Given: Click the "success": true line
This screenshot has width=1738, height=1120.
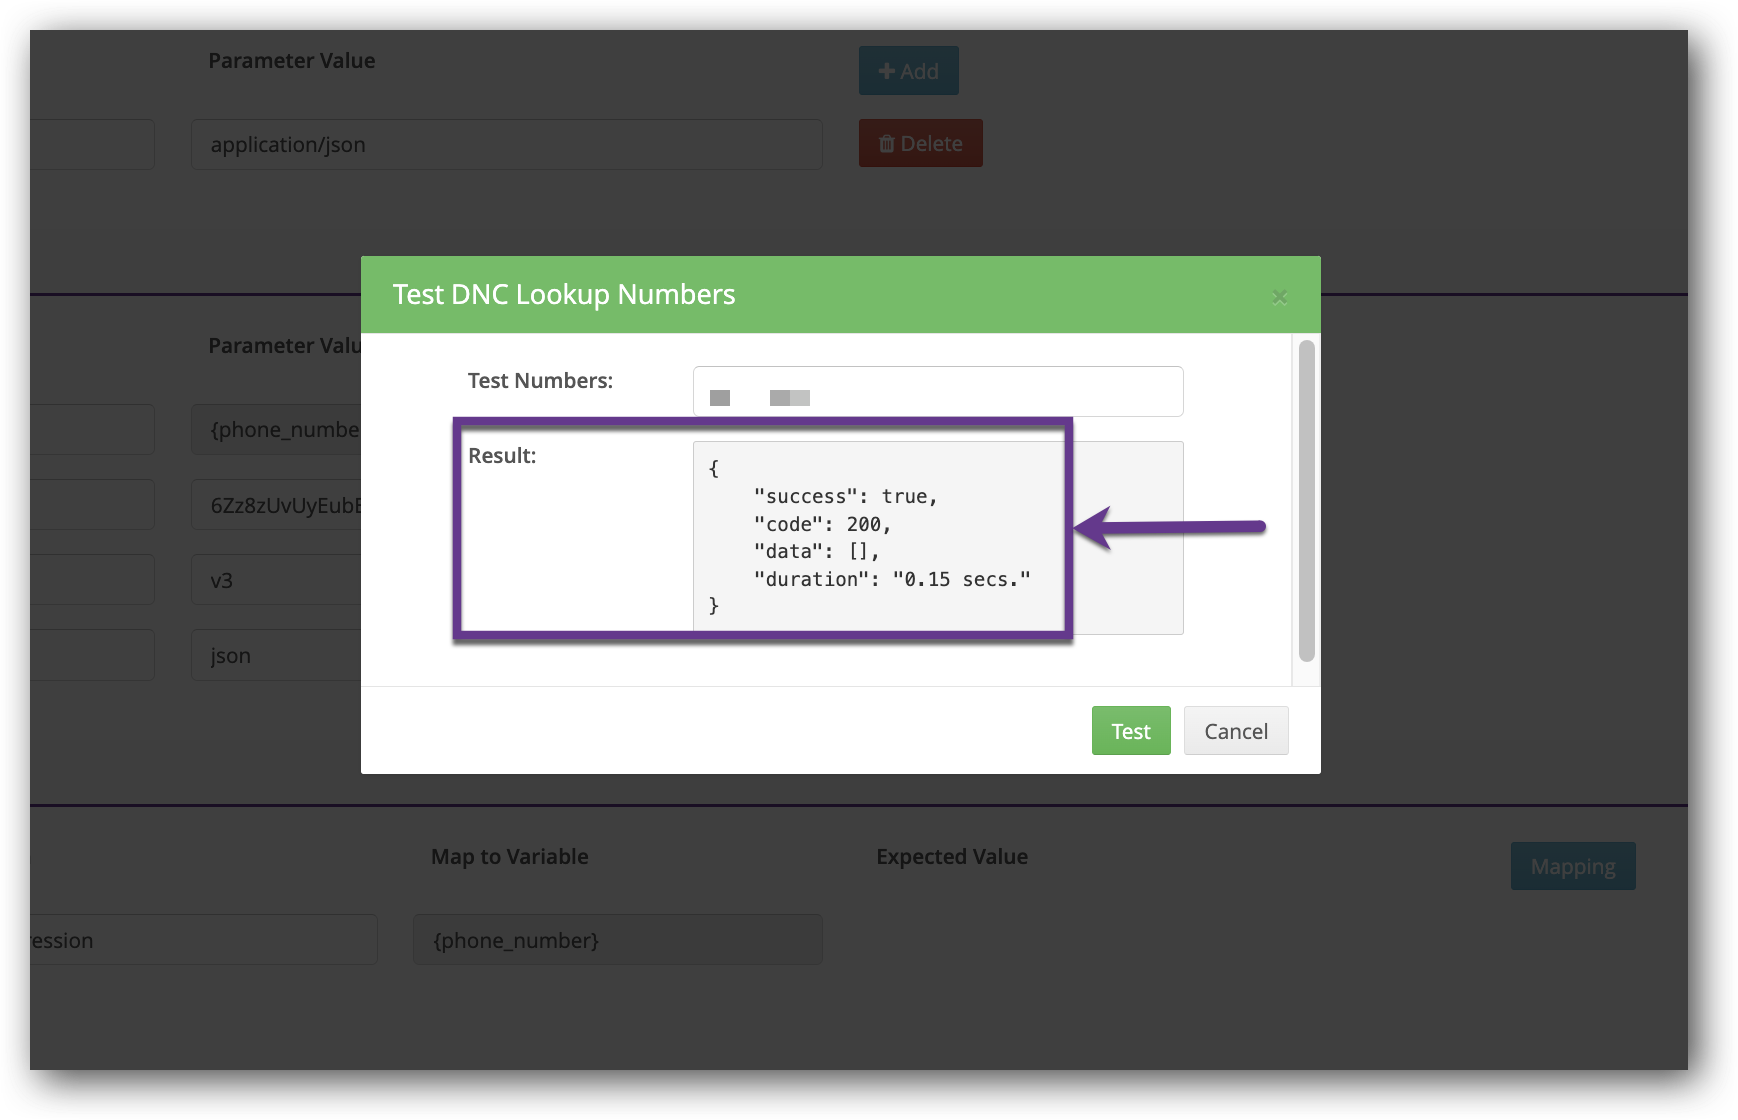Looking at the screenshot, I should pyautogui.click(x=845, y=496).
